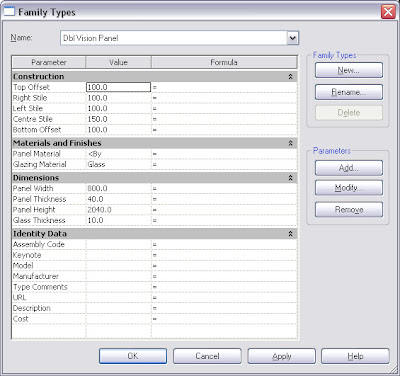Click the Add... parameter button

click(x=349, y=168)
